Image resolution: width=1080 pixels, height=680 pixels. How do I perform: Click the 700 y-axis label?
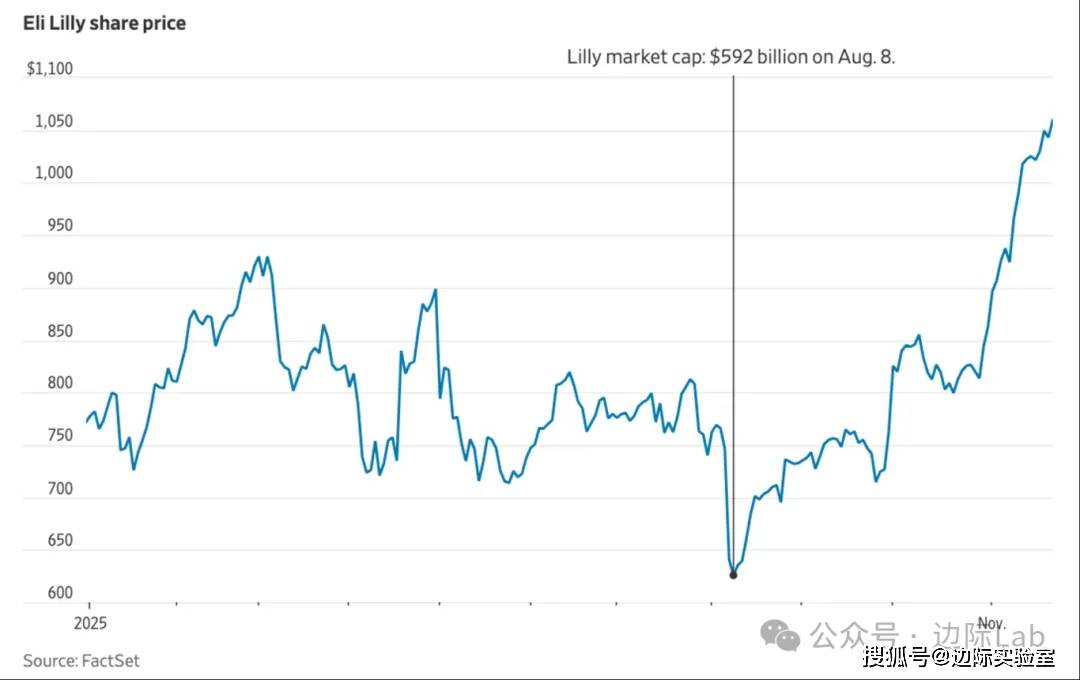(59, 489)
